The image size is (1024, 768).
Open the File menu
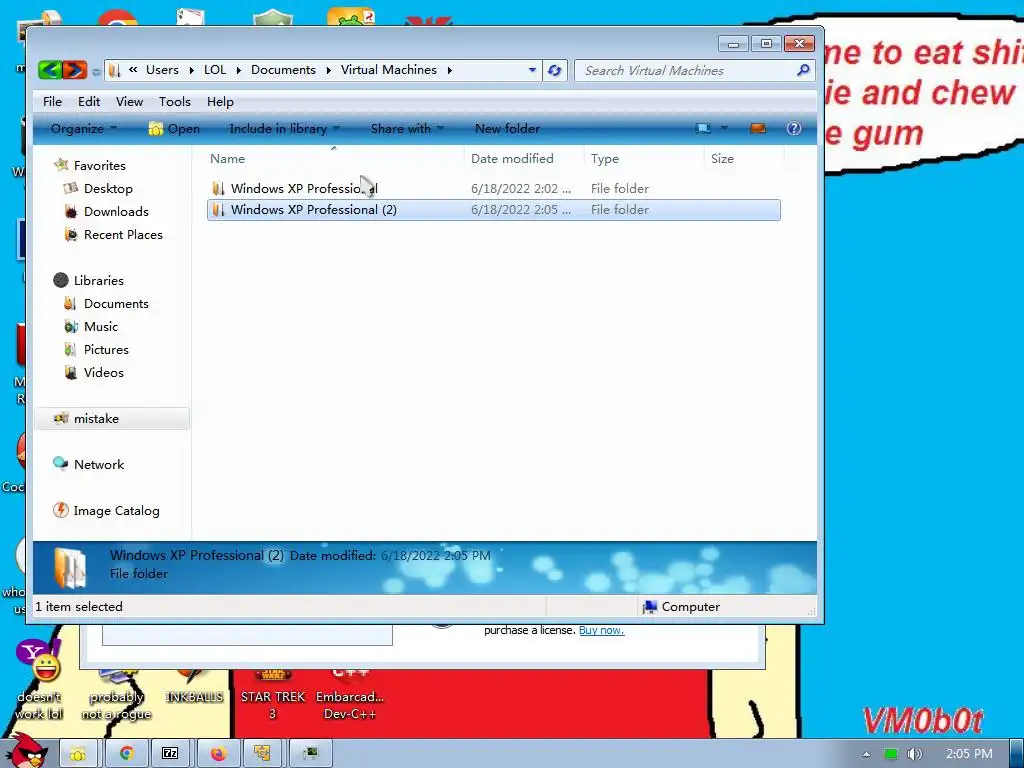tap(52, 102)
